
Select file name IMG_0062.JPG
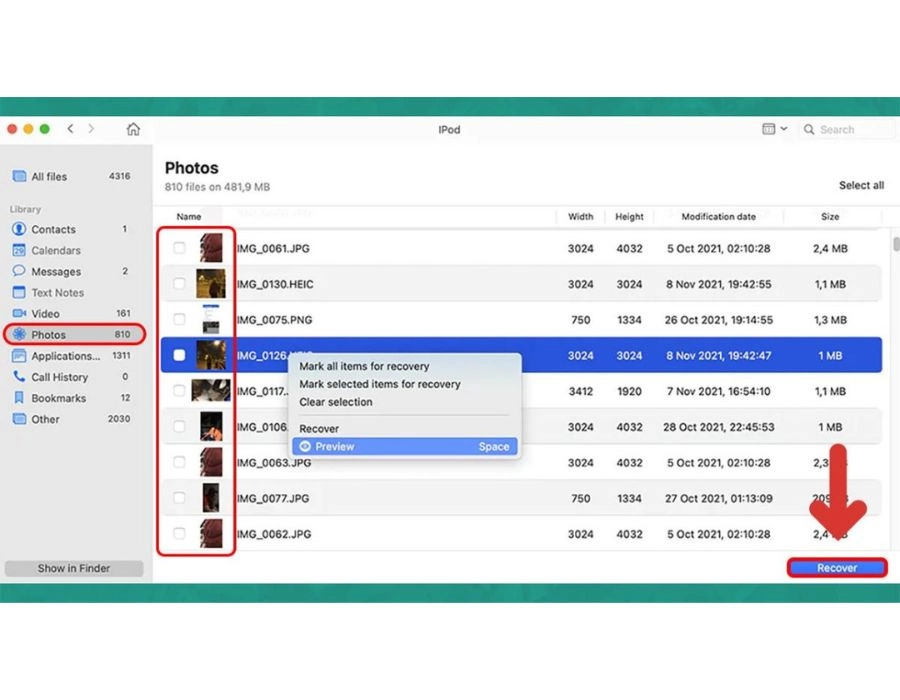[274, 534]
